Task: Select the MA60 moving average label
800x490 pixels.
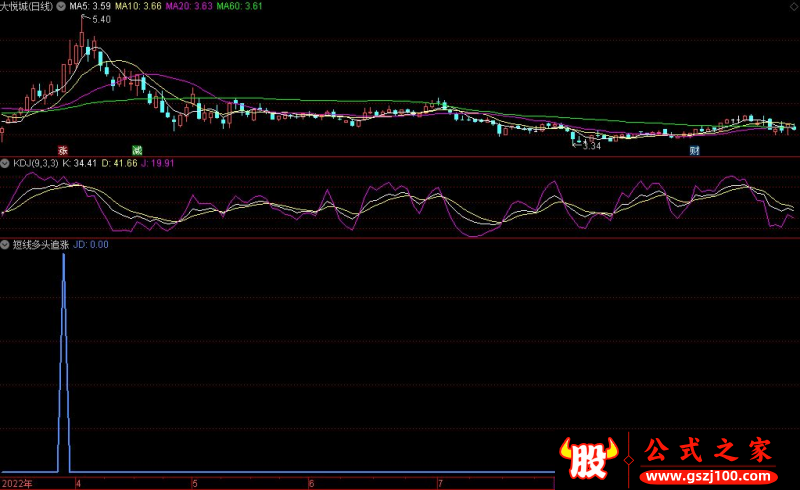Action: click(x=241, y=6)
